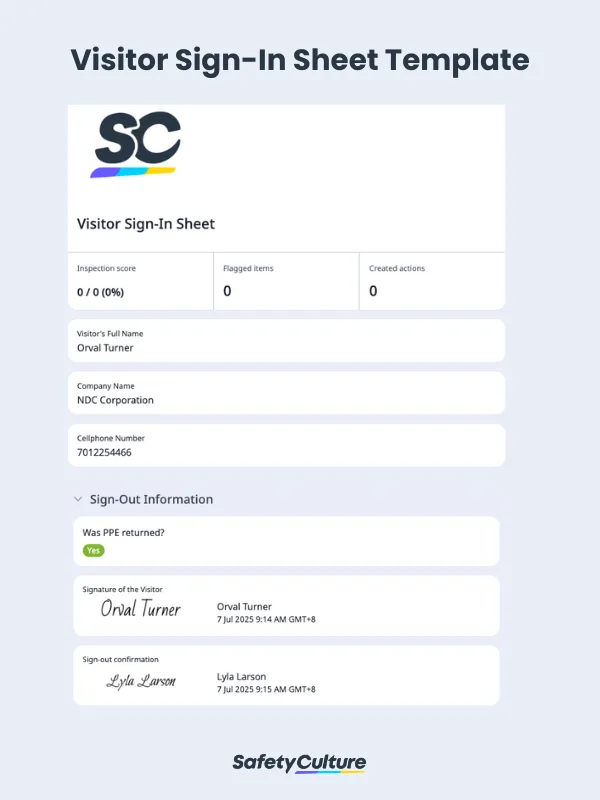Click the Orval Turner handwritten signature
Image resolution: width=600 pixels, height=800 pixels.
[x=140, y=607]
